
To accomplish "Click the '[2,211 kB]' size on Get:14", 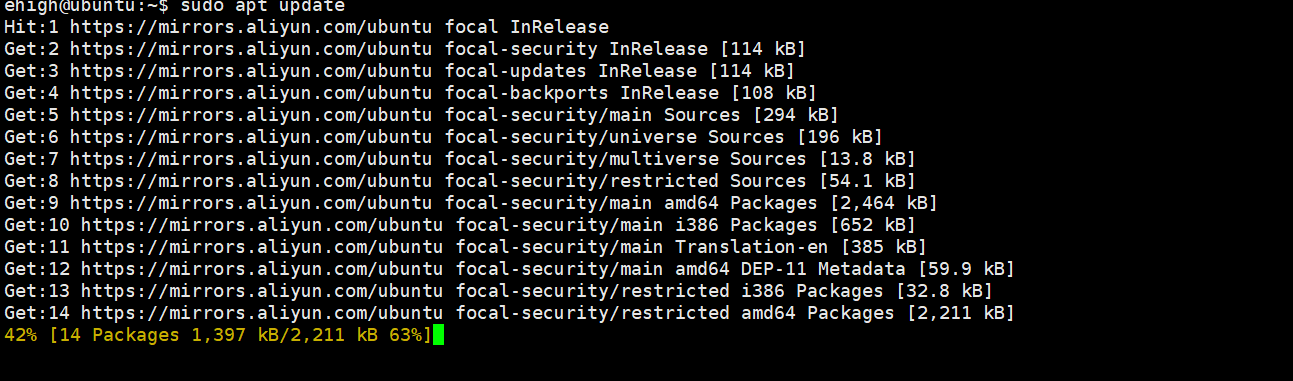I will 959,312.
